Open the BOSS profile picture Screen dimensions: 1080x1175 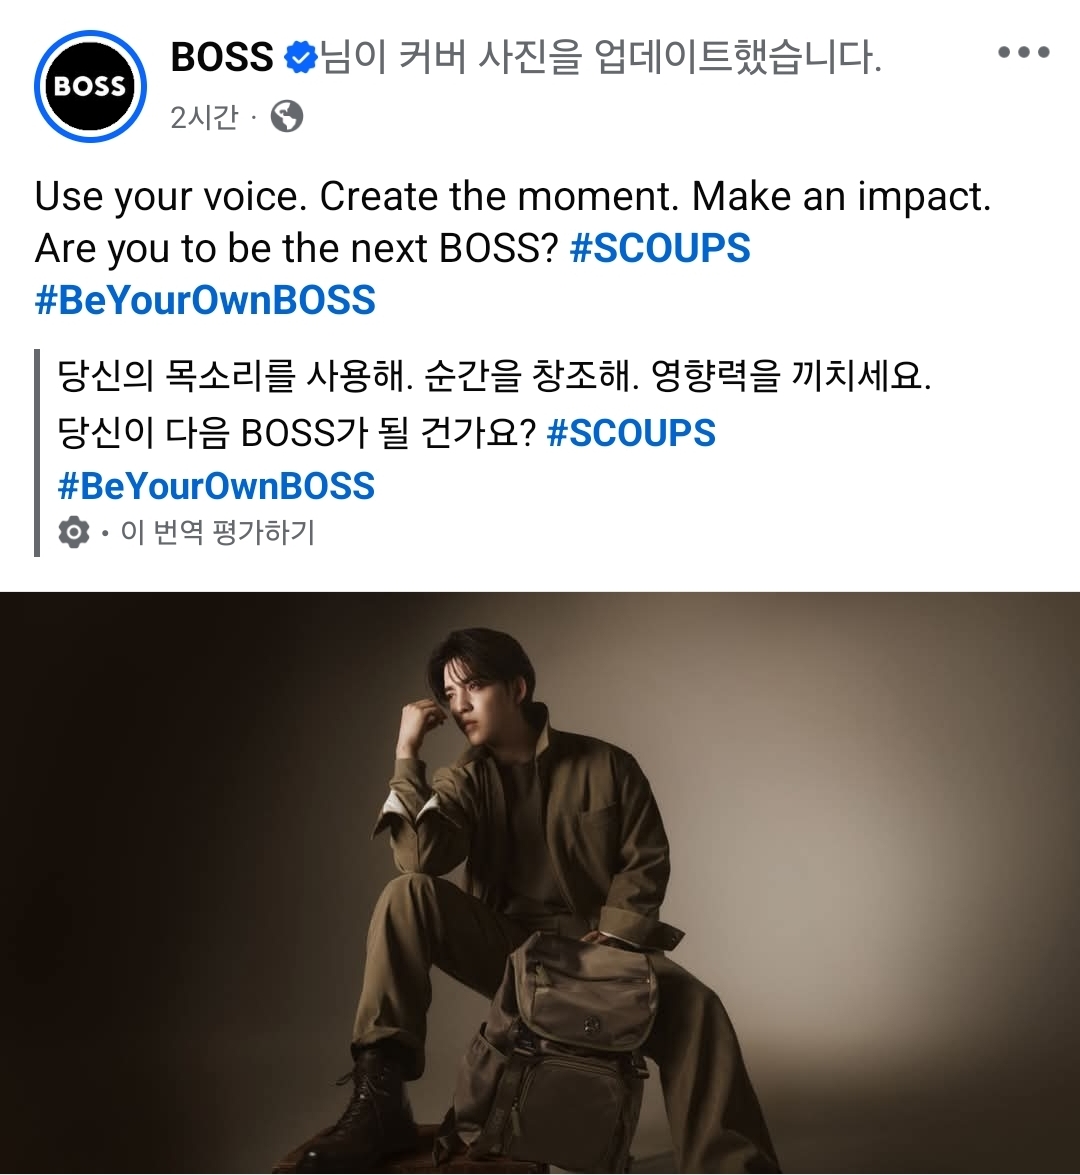[90, 86]
